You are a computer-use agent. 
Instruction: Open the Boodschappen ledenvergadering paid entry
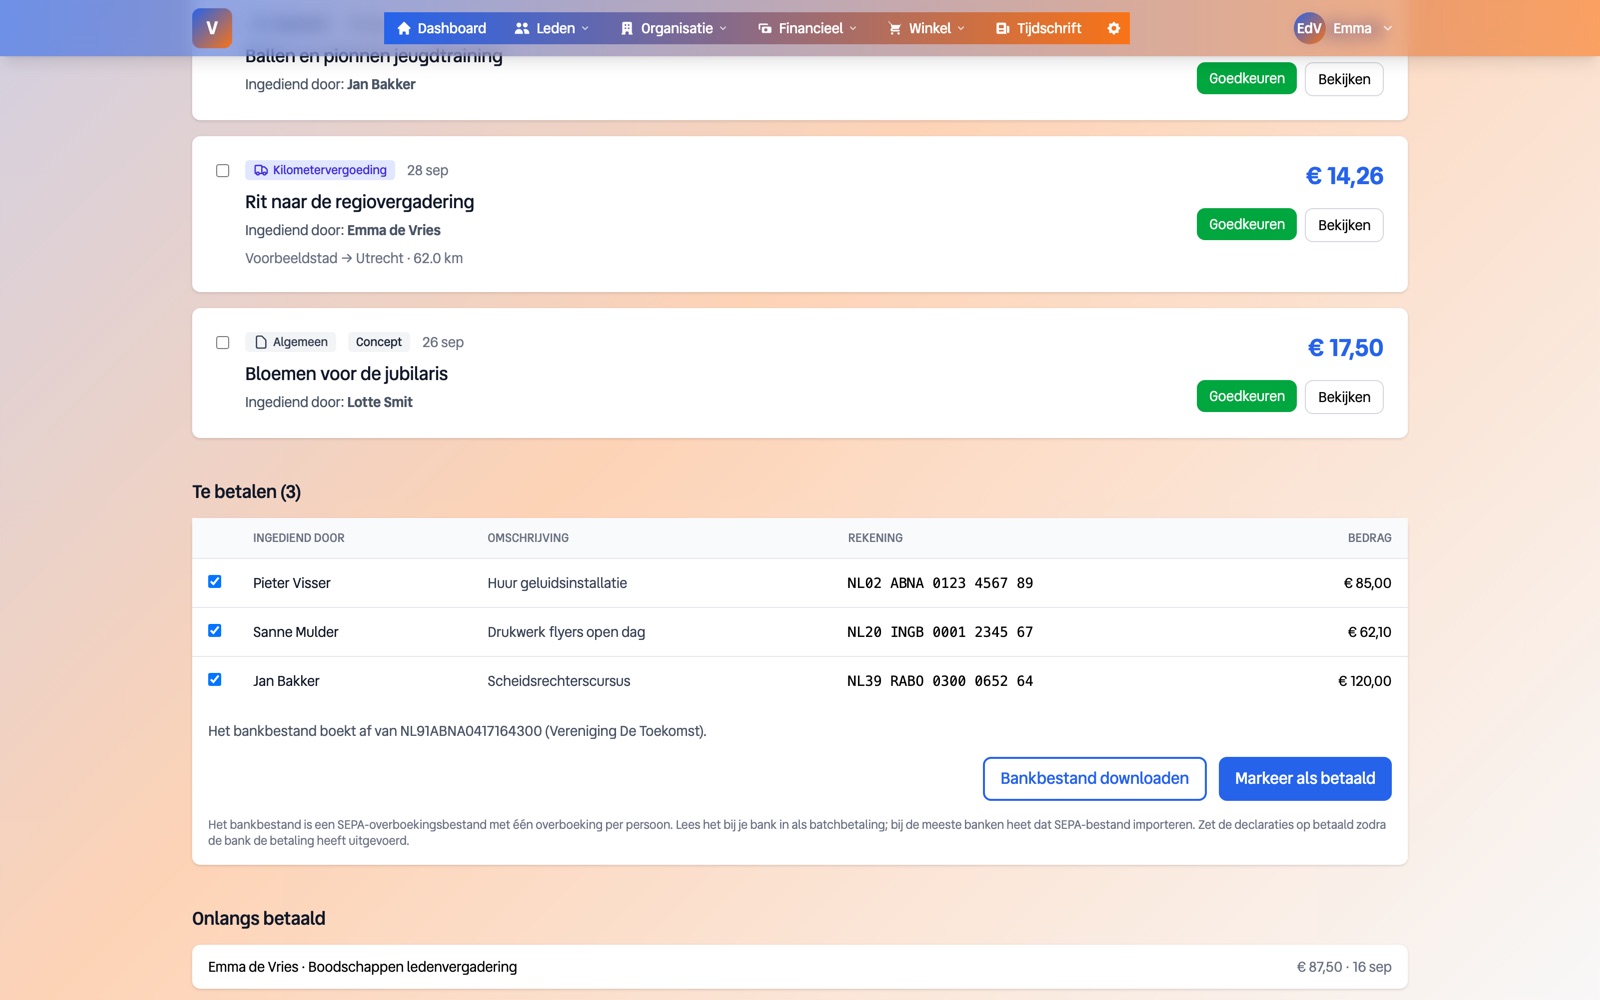(800, 967)
